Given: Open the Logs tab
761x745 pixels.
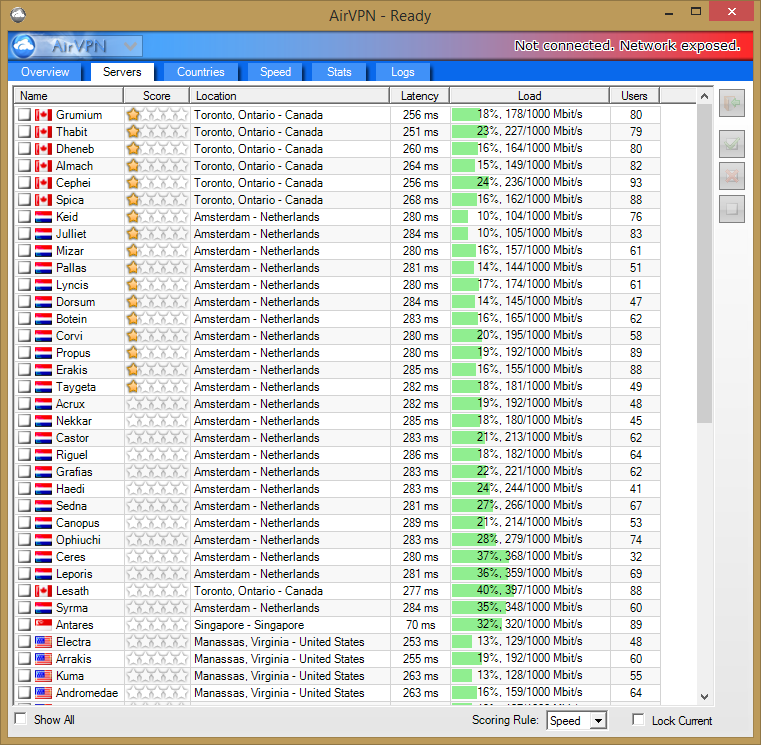Looking at the screenshot, I should pos(402,72).
